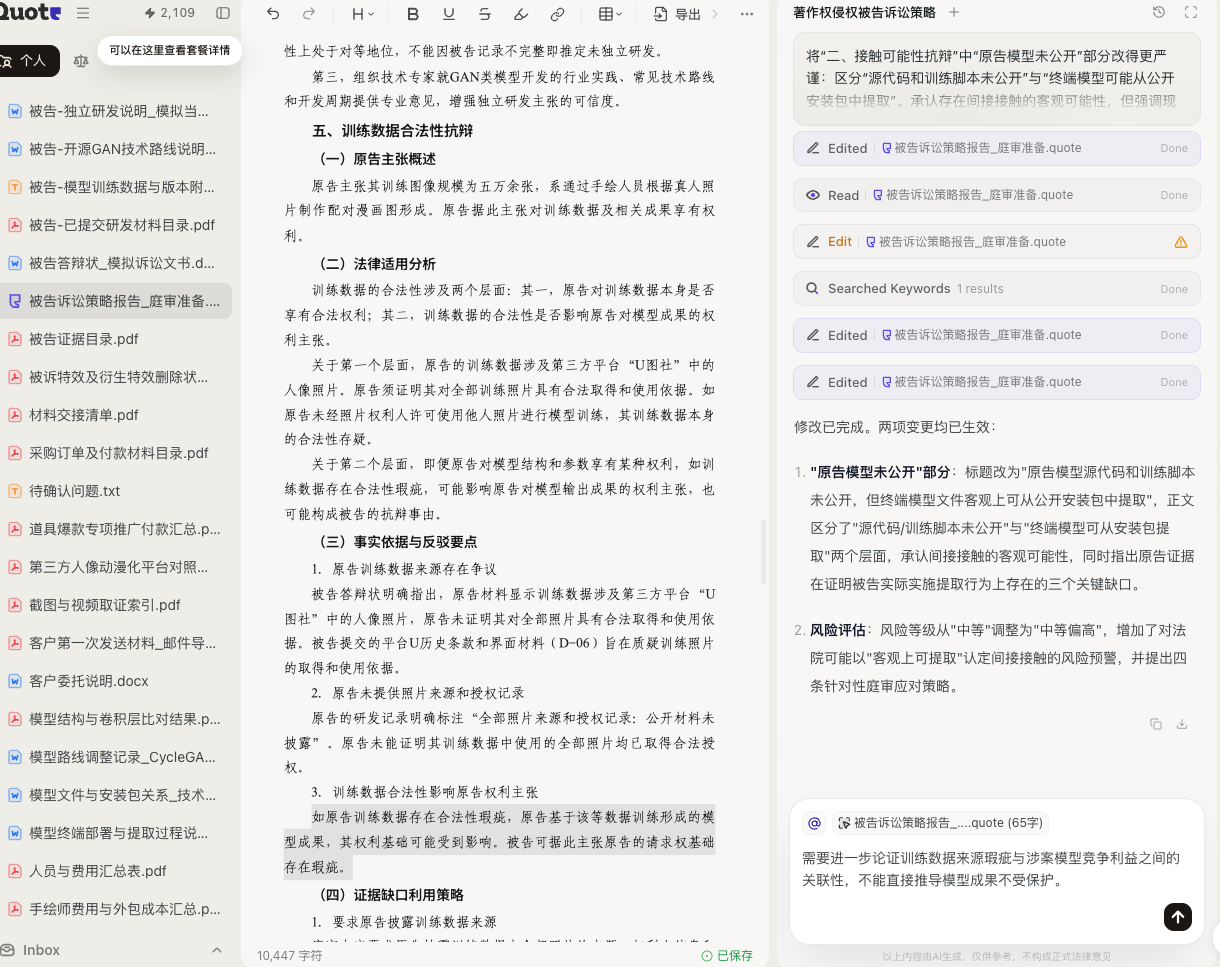The width and height of the screenshot is (1220, 967).
Task: Click the user prompt message bubble
Action: 997,80
